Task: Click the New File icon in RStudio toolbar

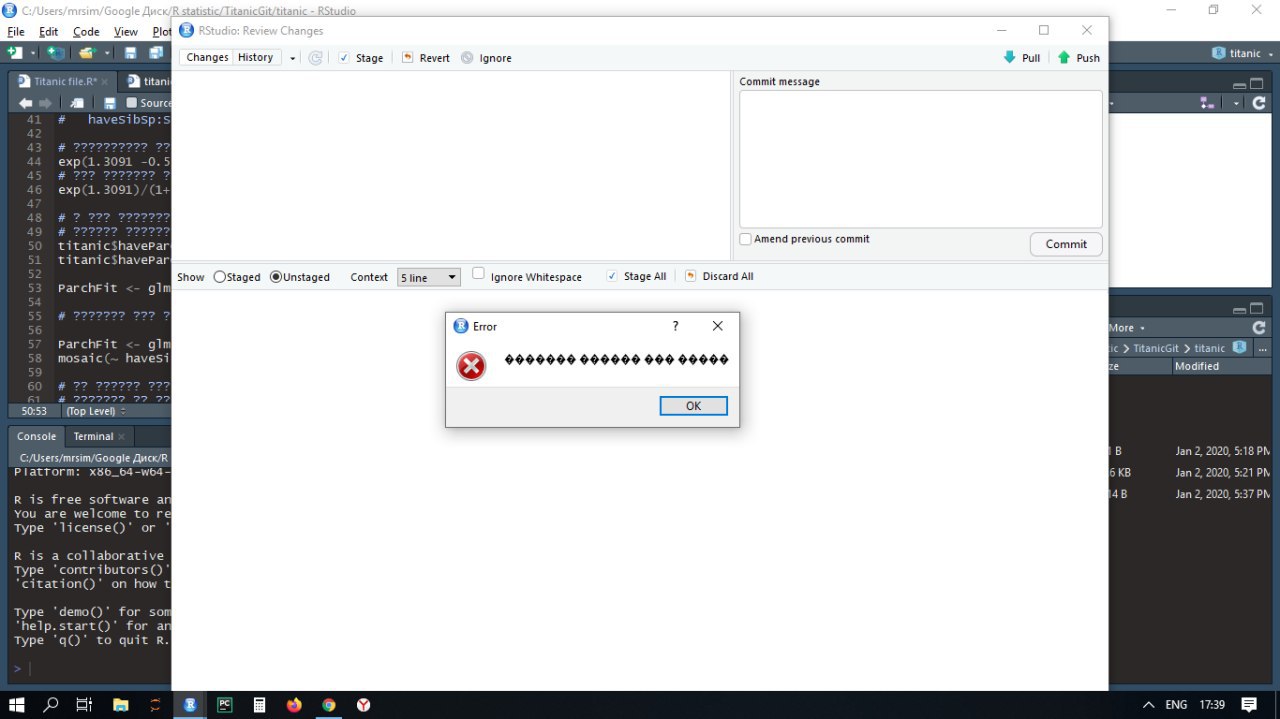Action: 14,52
